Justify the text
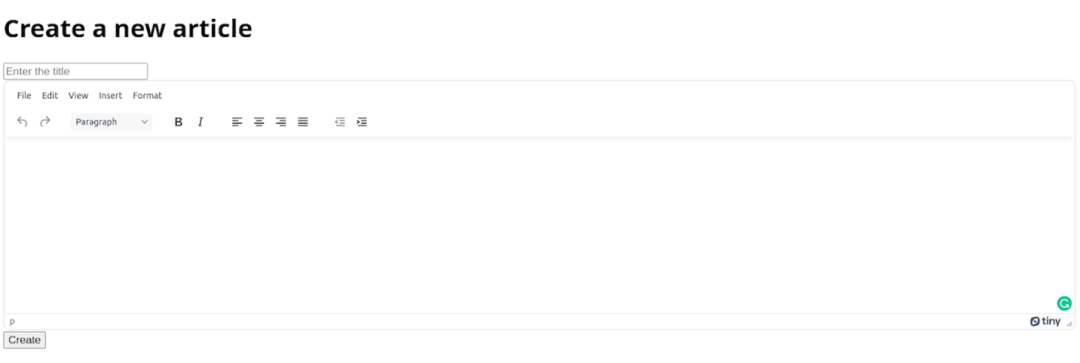Screen dimensions: 1080x363 [x=303, y=122]
